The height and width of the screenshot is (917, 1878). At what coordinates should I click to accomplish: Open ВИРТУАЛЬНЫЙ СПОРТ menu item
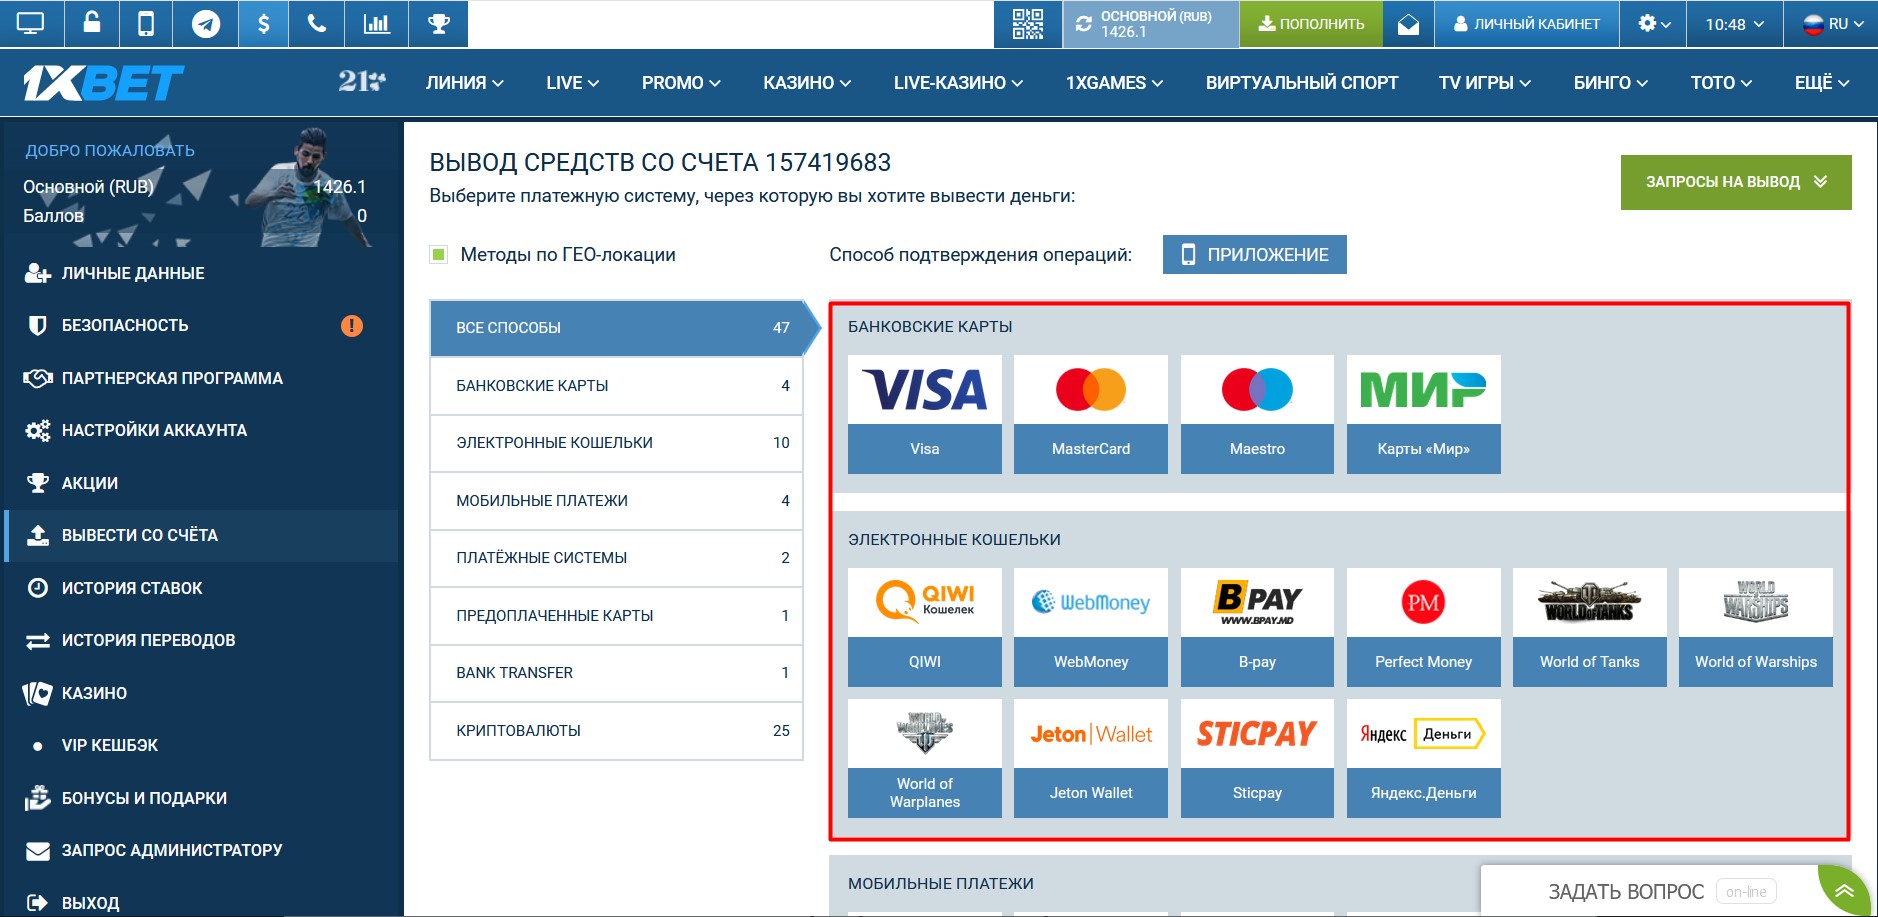tap(1302, 83)
